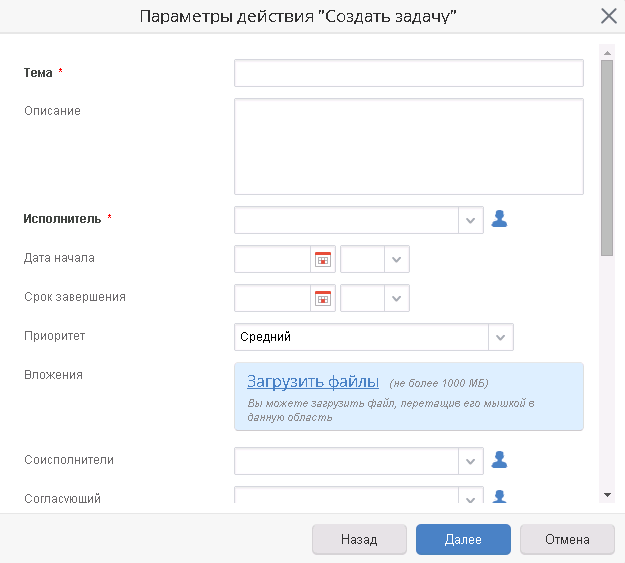The height and width of the screenshot is (563, 625).
Task: Expand the Срок завершения time dropdown
Action: [x=397, y=298]
